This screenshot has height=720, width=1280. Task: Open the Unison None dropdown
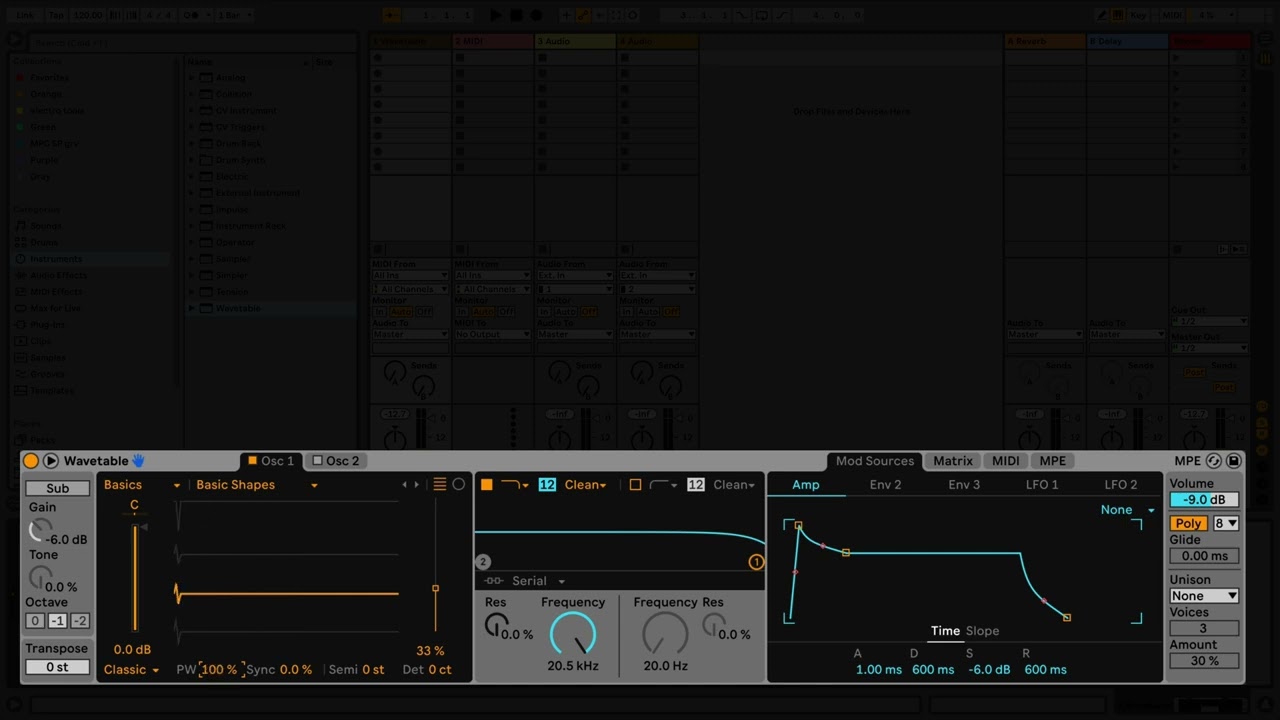(x=1204, y=596)
